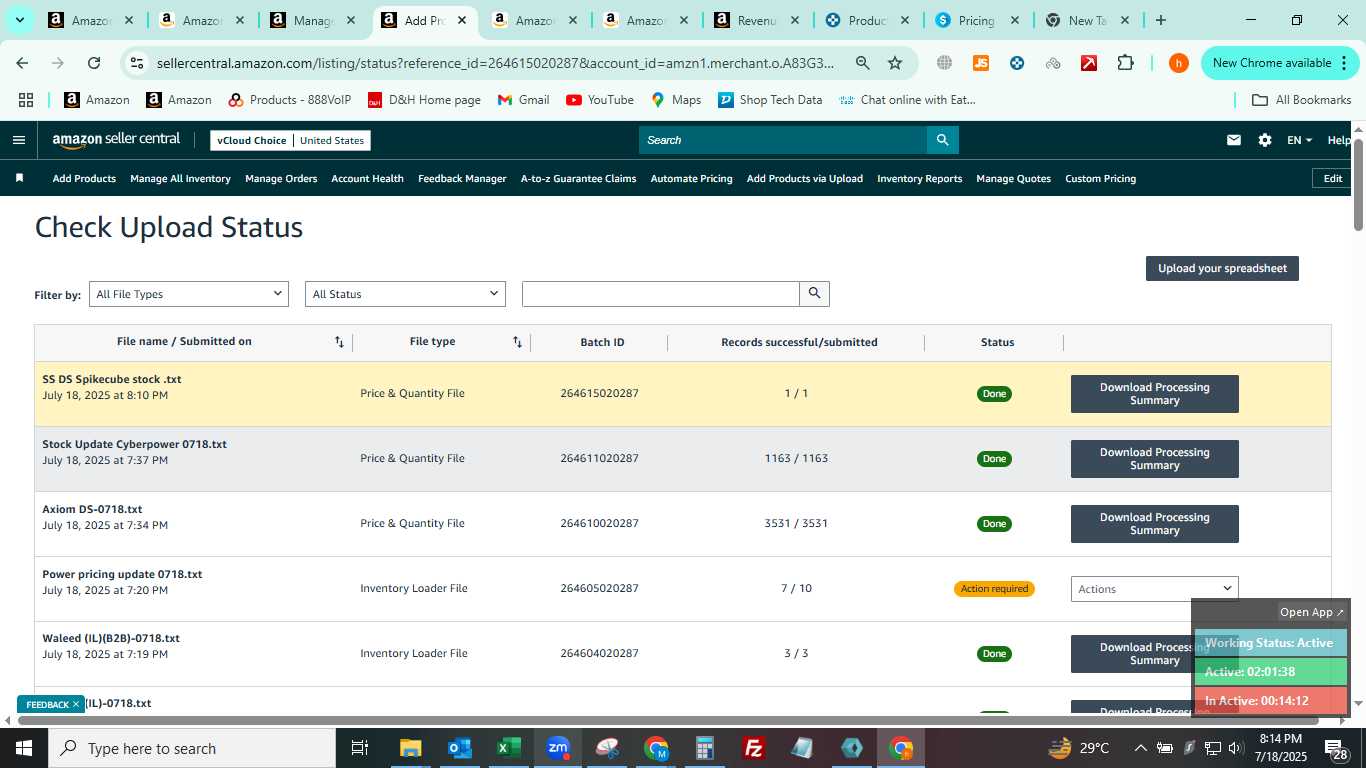Go to Automate Pricing
1366x768 pixels.
[691, 178]
